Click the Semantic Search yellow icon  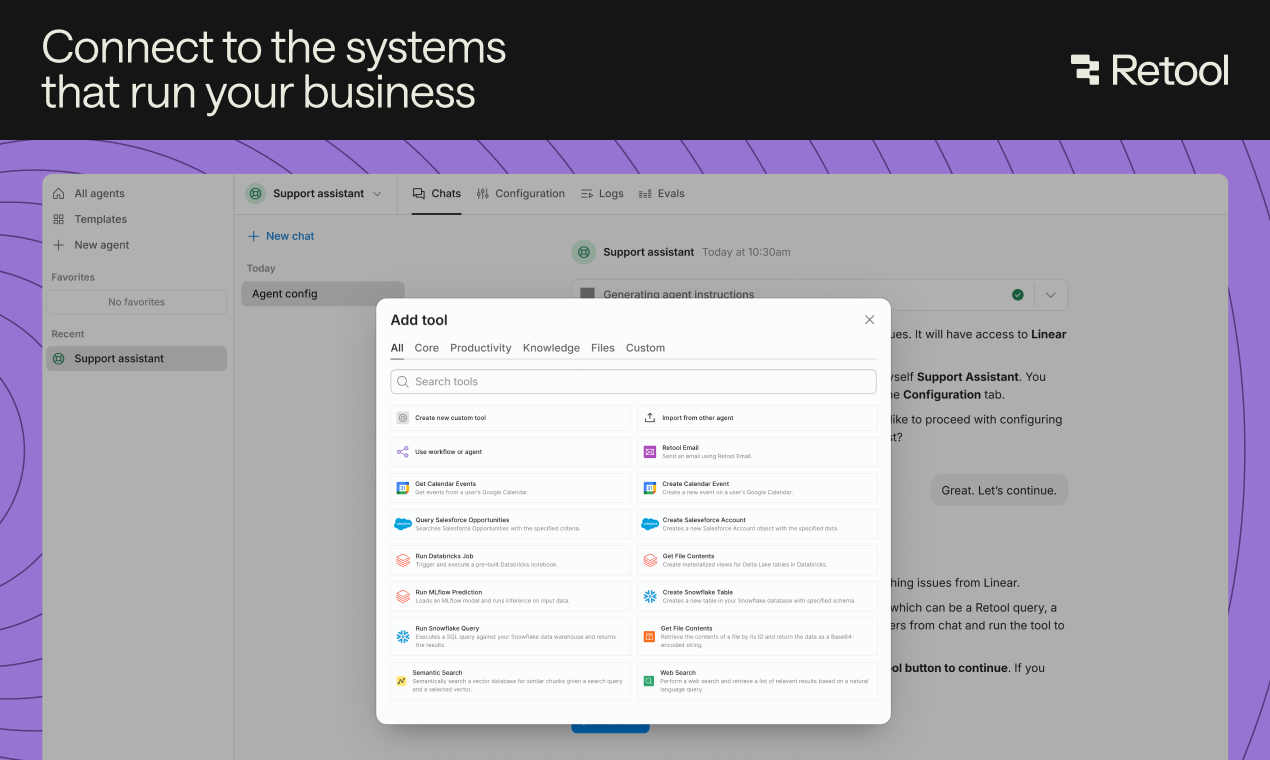point(401,681)
